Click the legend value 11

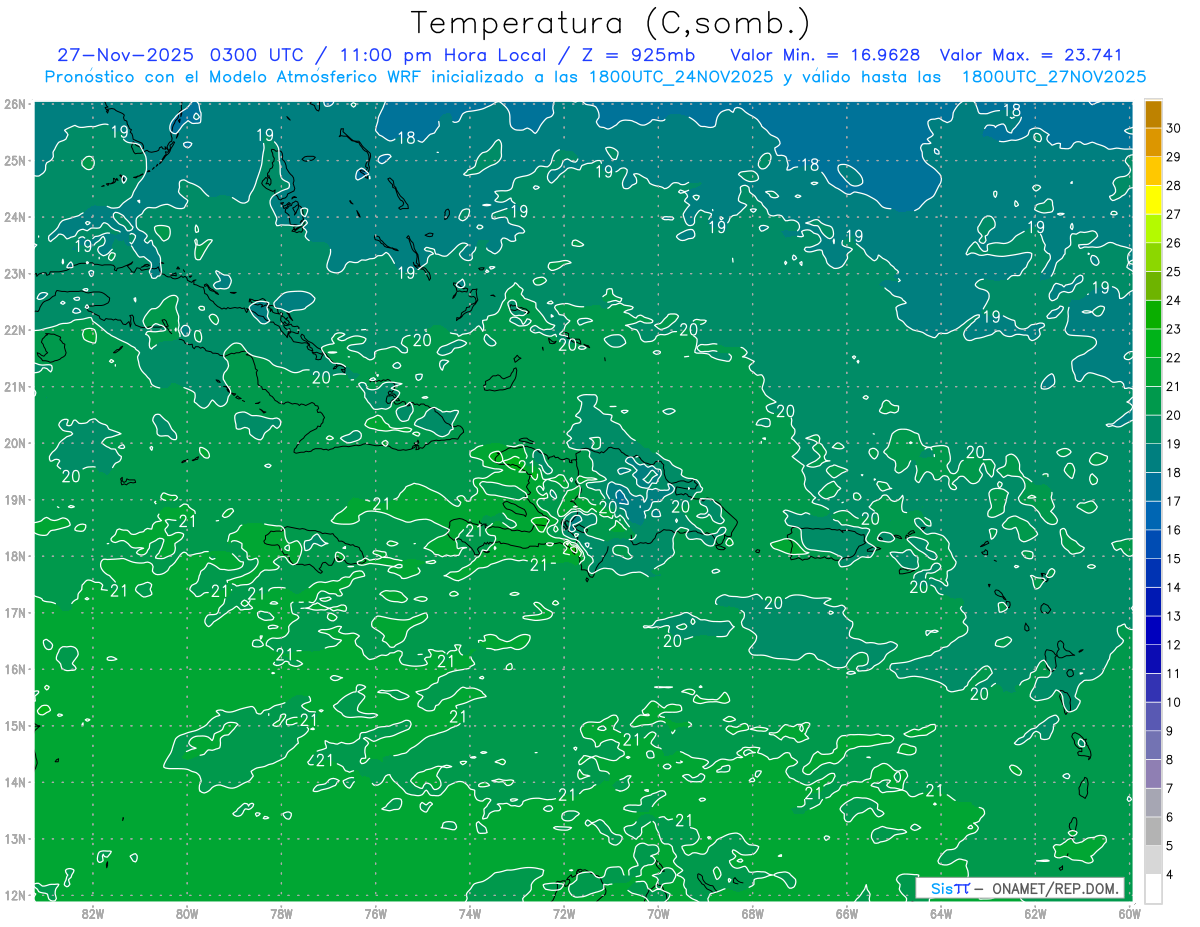[1174, 674]
